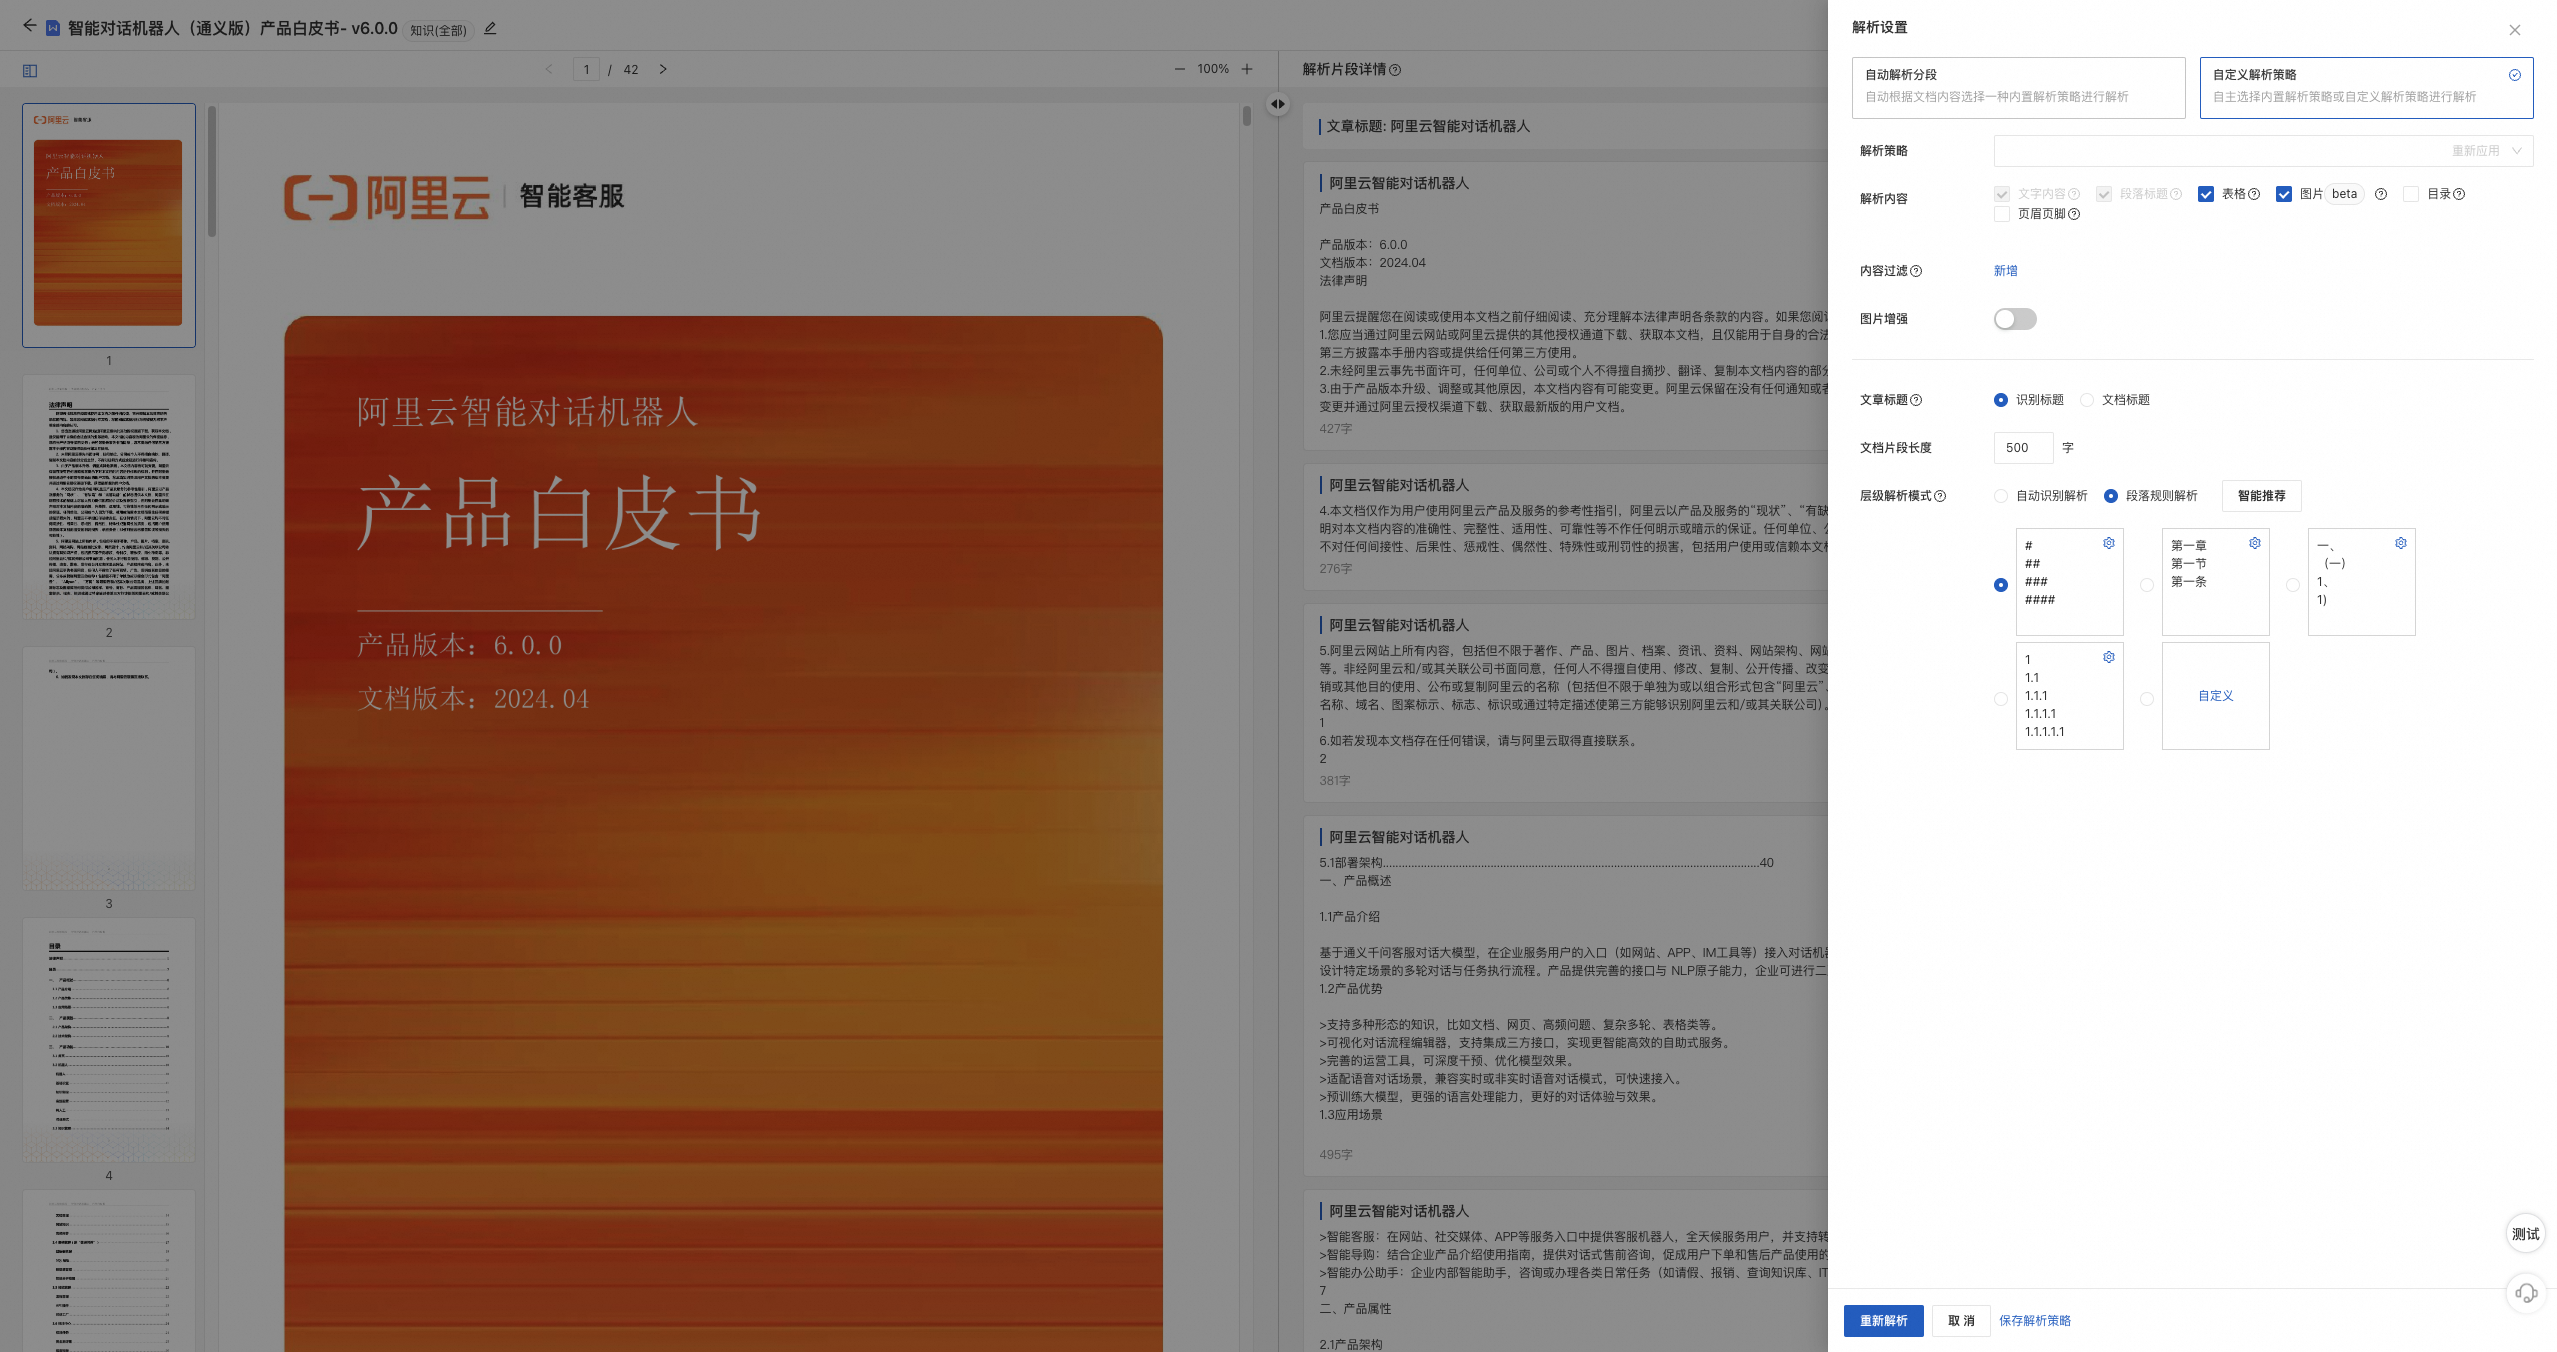Click the 知识(全部) tag
Viewport: 2557px width, 1352px height.
(x=438, y=30)
